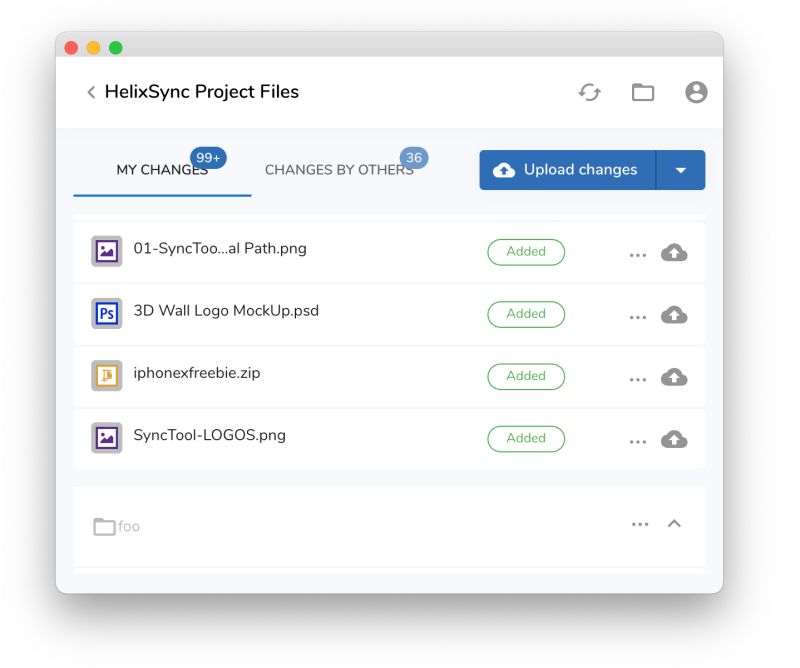Switch to the CHANGES BY OTHERS tab
Viewport: 800px width, 668px height.
[x=339, y=168]
